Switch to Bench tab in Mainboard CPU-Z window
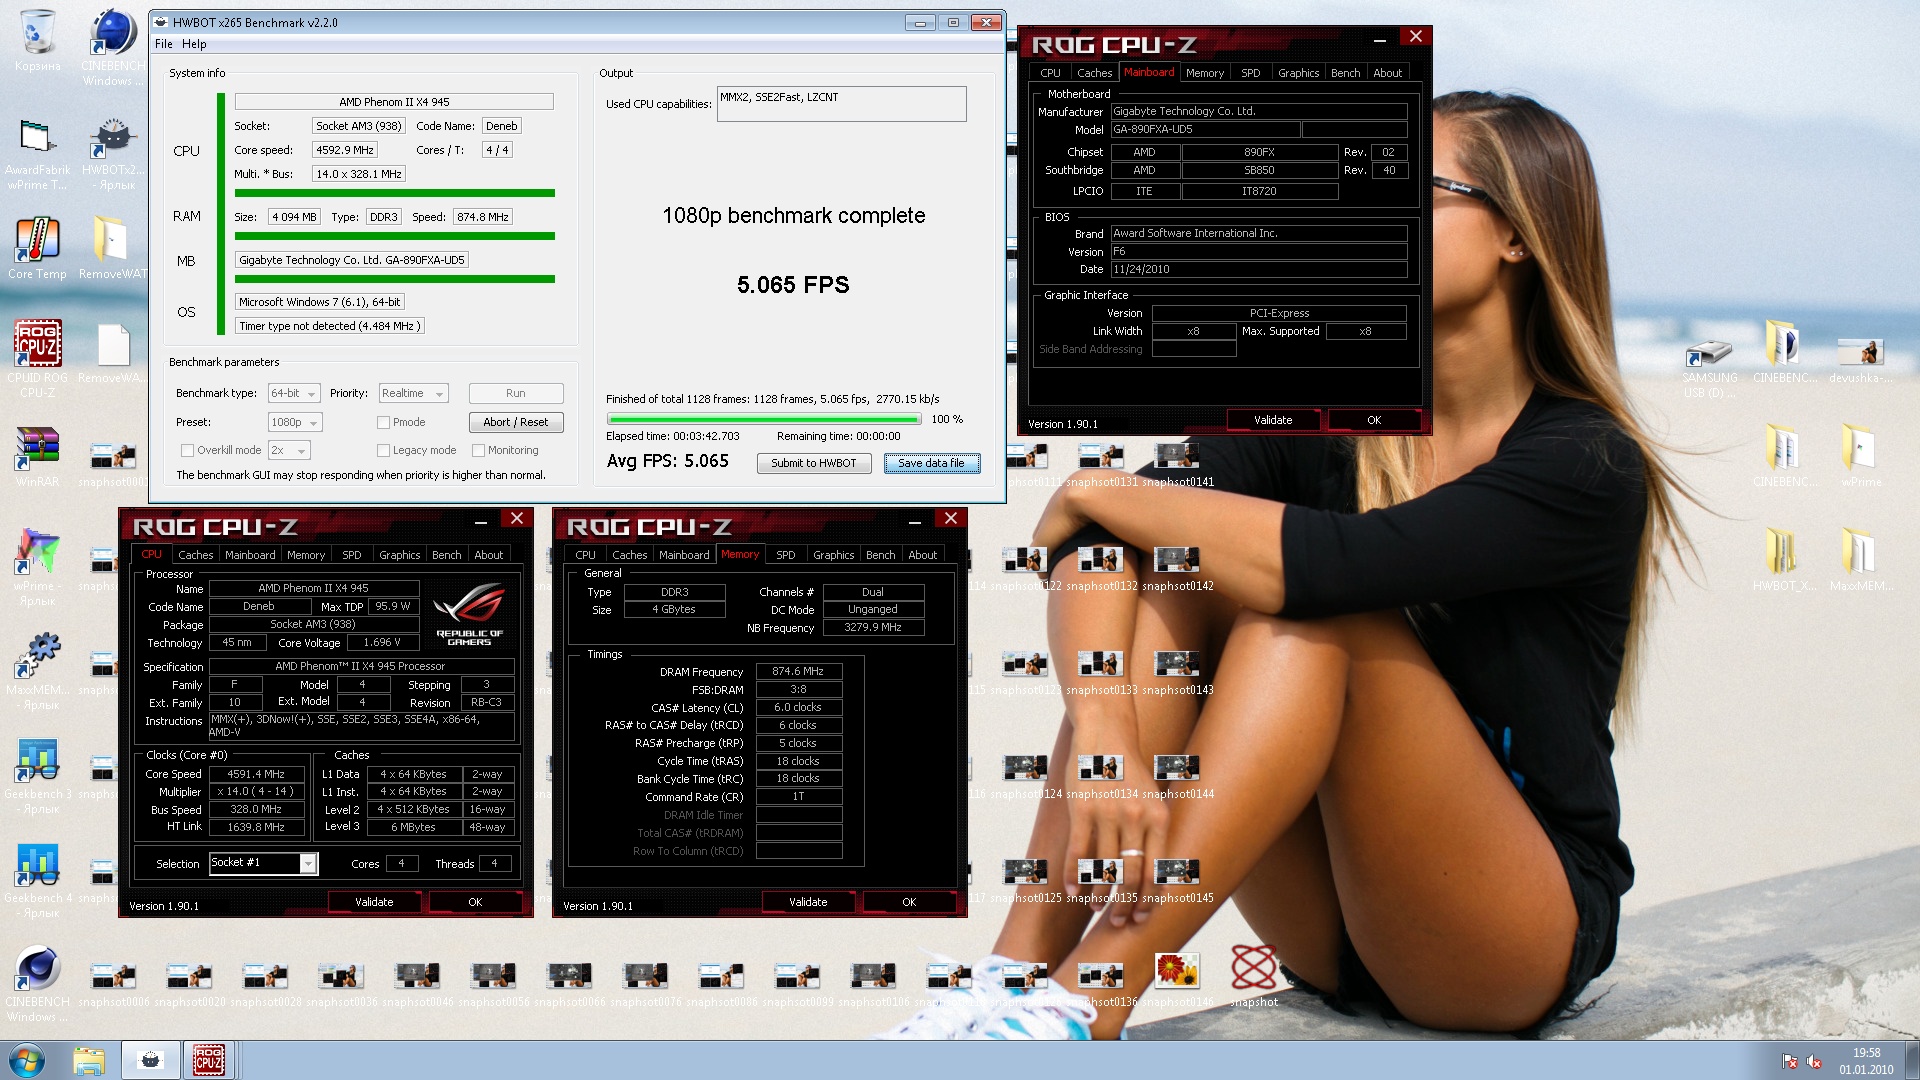 pos(1345,73)
